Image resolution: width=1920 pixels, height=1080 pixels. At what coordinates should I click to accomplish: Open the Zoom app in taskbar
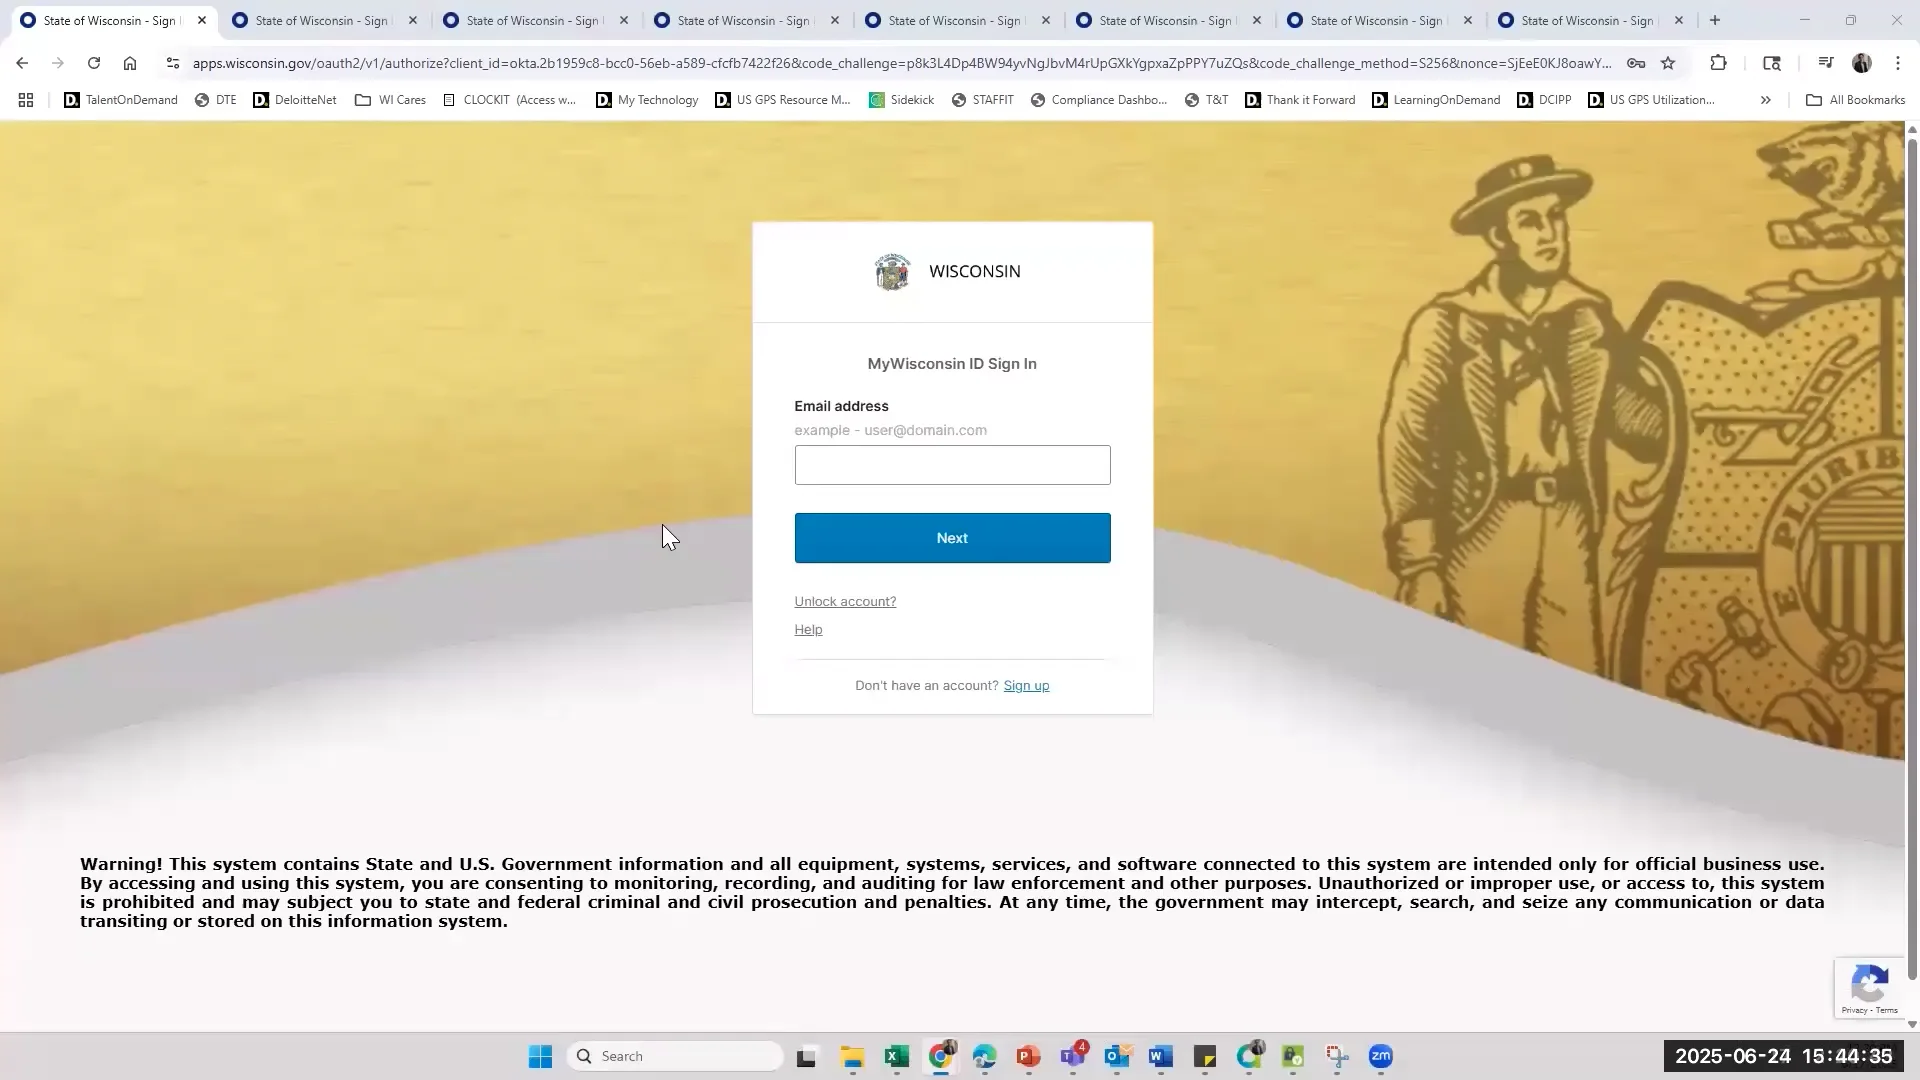point(1381,1056)
